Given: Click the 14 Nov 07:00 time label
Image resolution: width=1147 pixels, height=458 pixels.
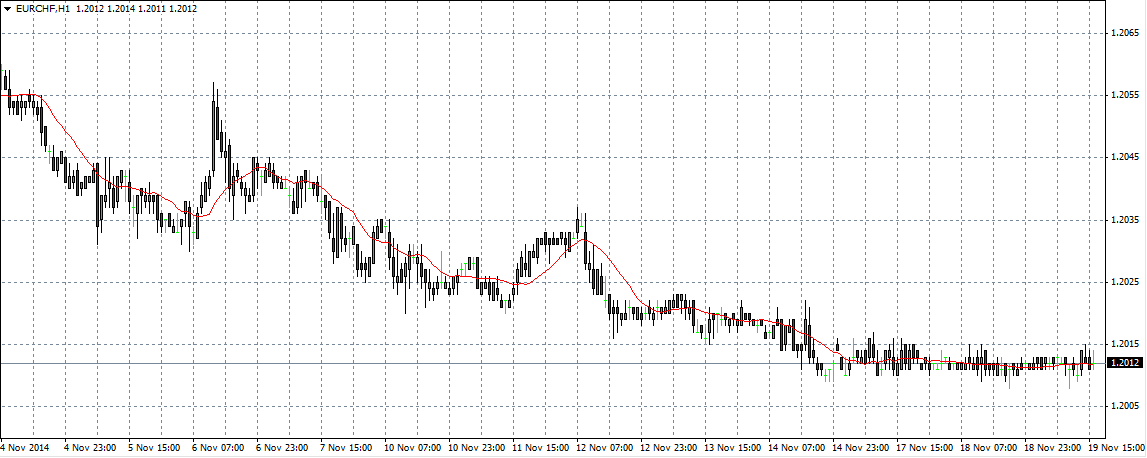Looking at the screenshot, I should click(796, 447).
